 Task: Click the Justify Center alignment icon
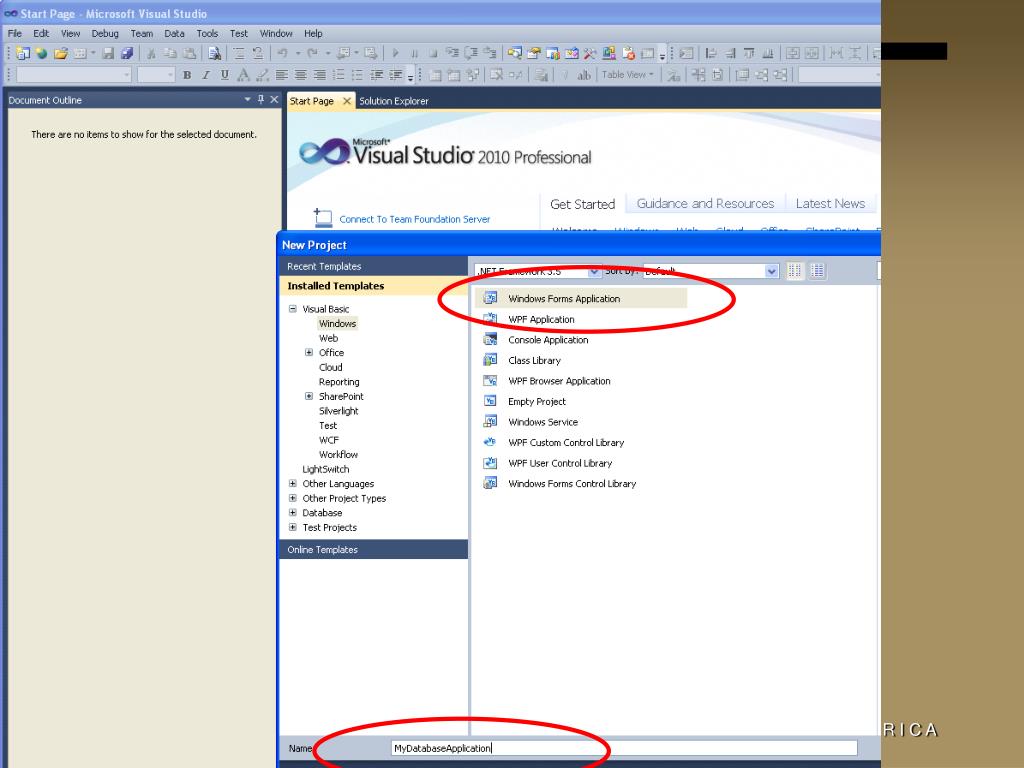[300, 75]
